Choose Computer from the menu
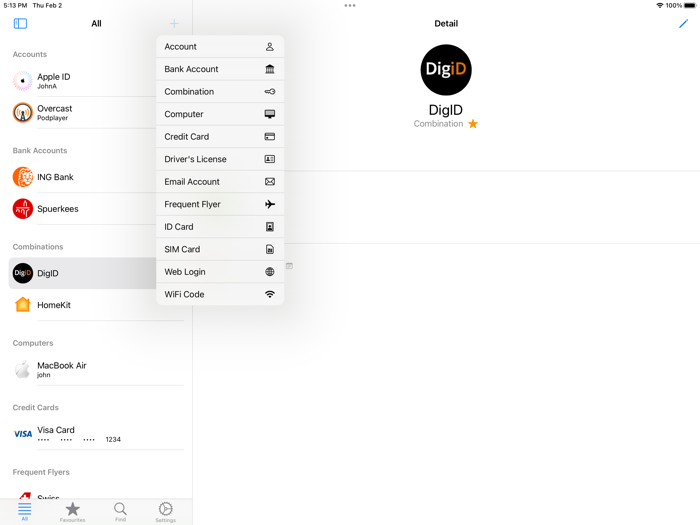This screenshot has width=700, height=525. click(220, 114)
